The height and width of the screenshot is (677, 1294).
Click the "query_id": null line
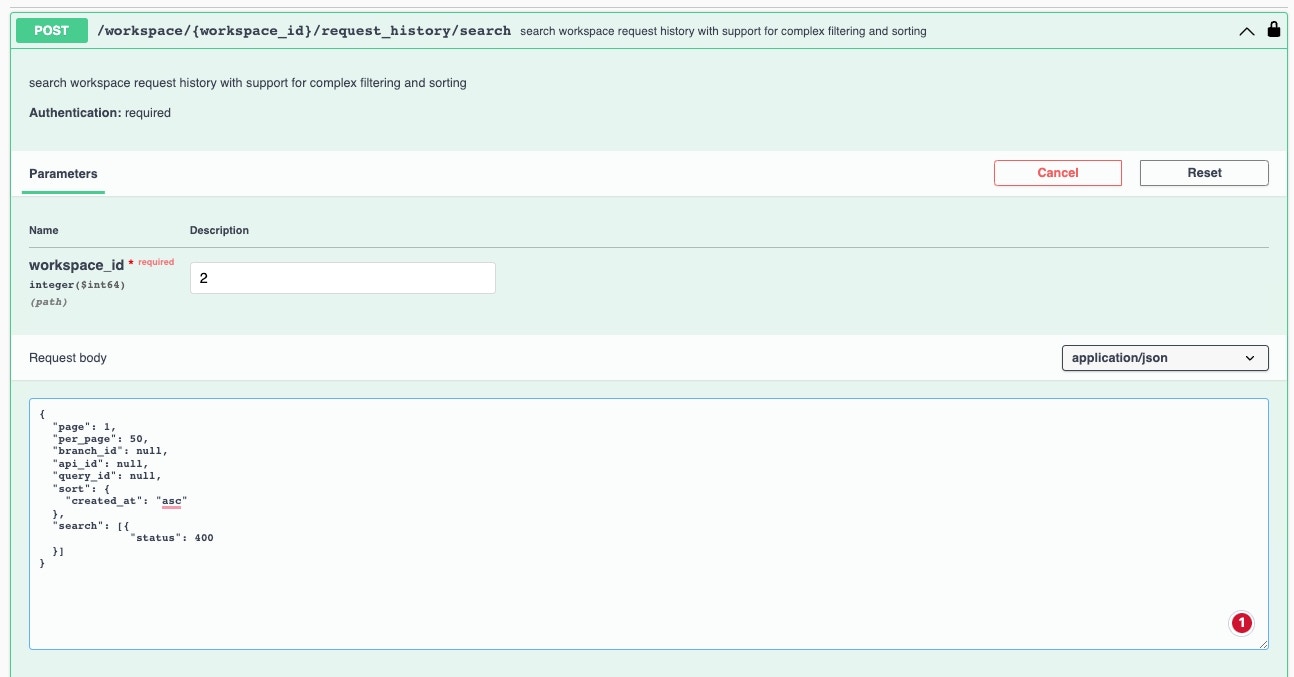(106, 476)
